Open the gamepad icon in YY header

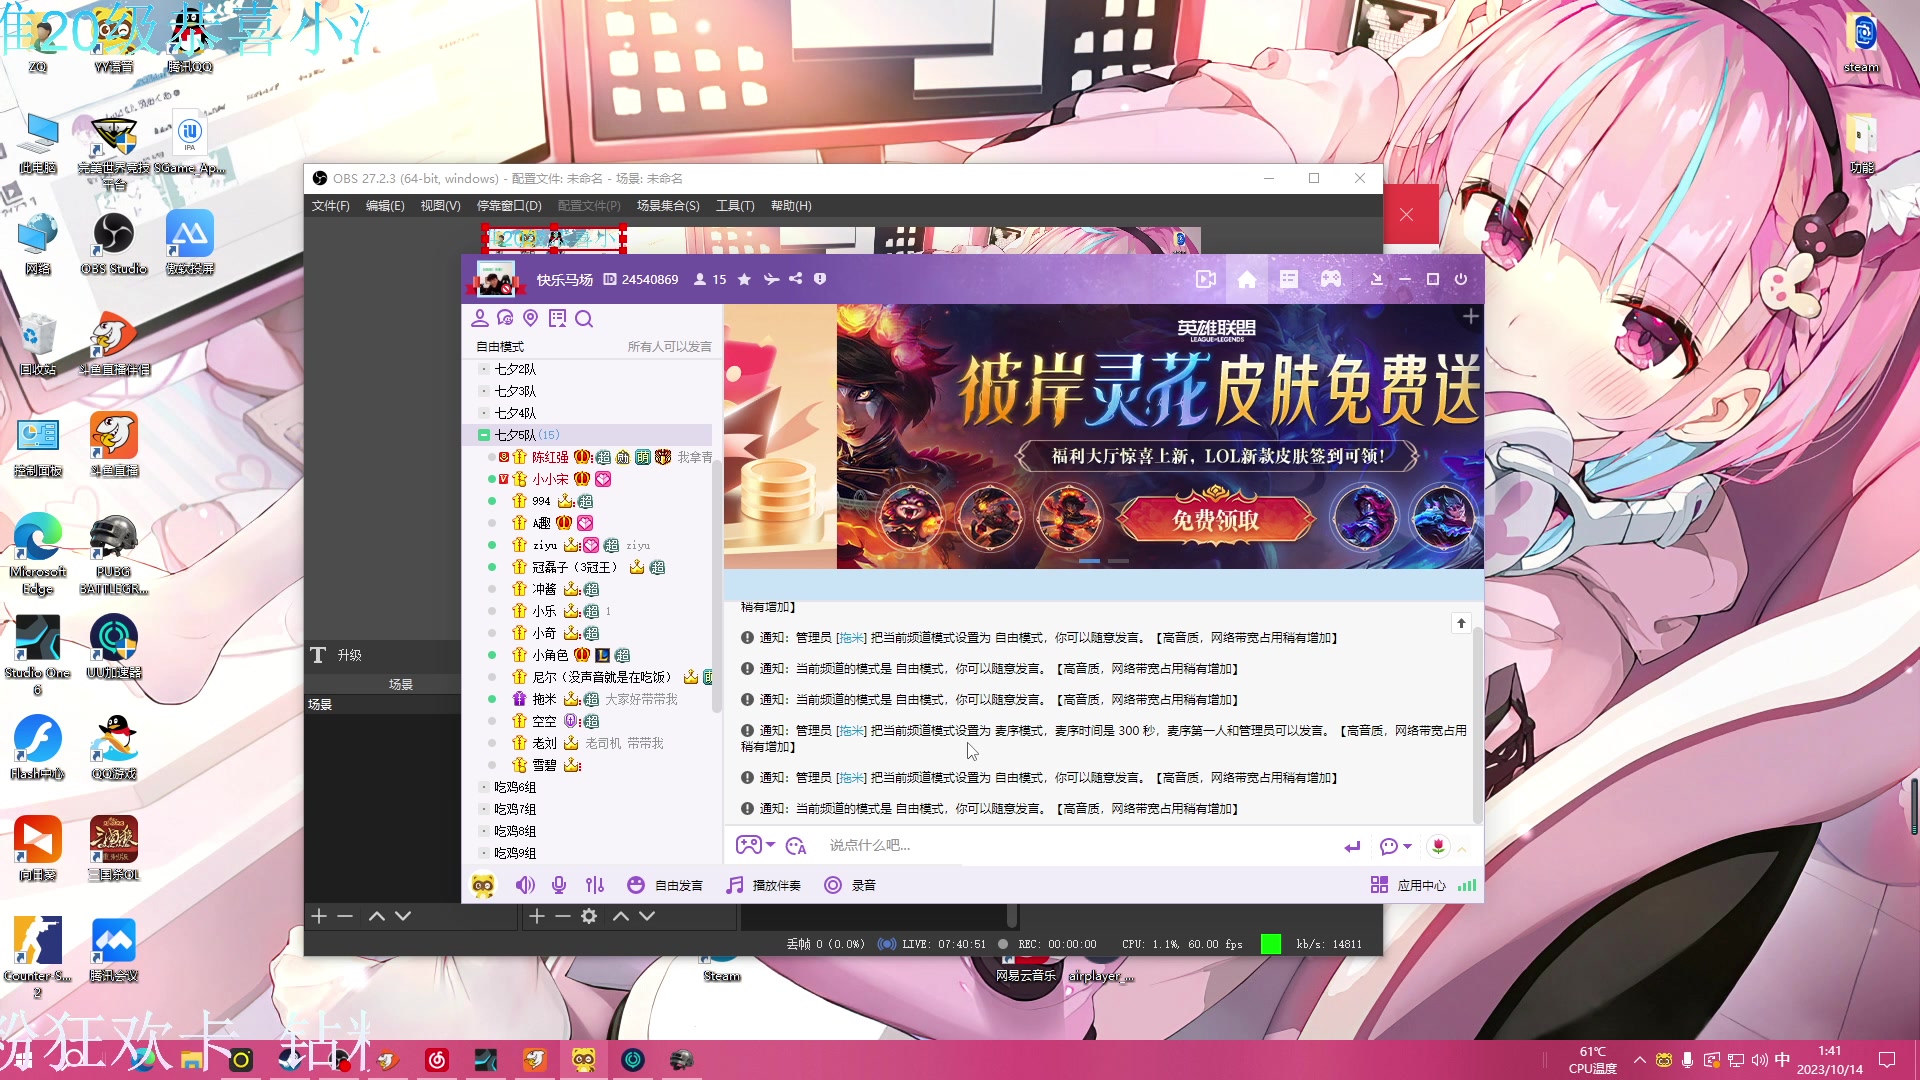1331,280
